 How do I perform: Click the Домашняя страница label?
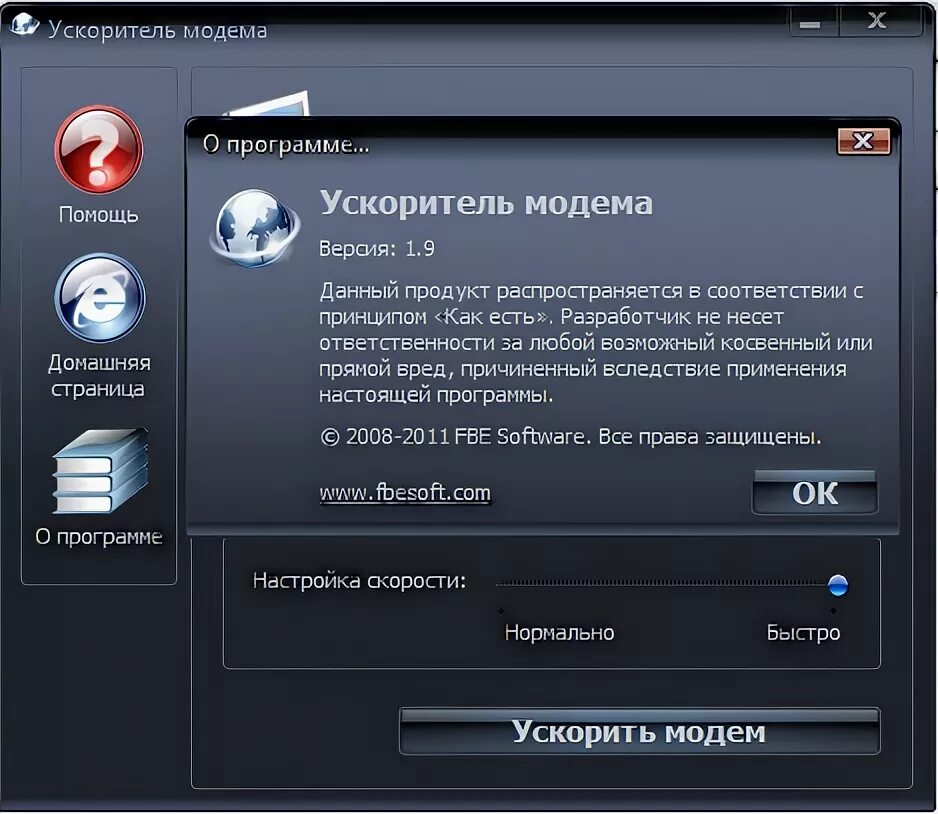tap(99, 376)
